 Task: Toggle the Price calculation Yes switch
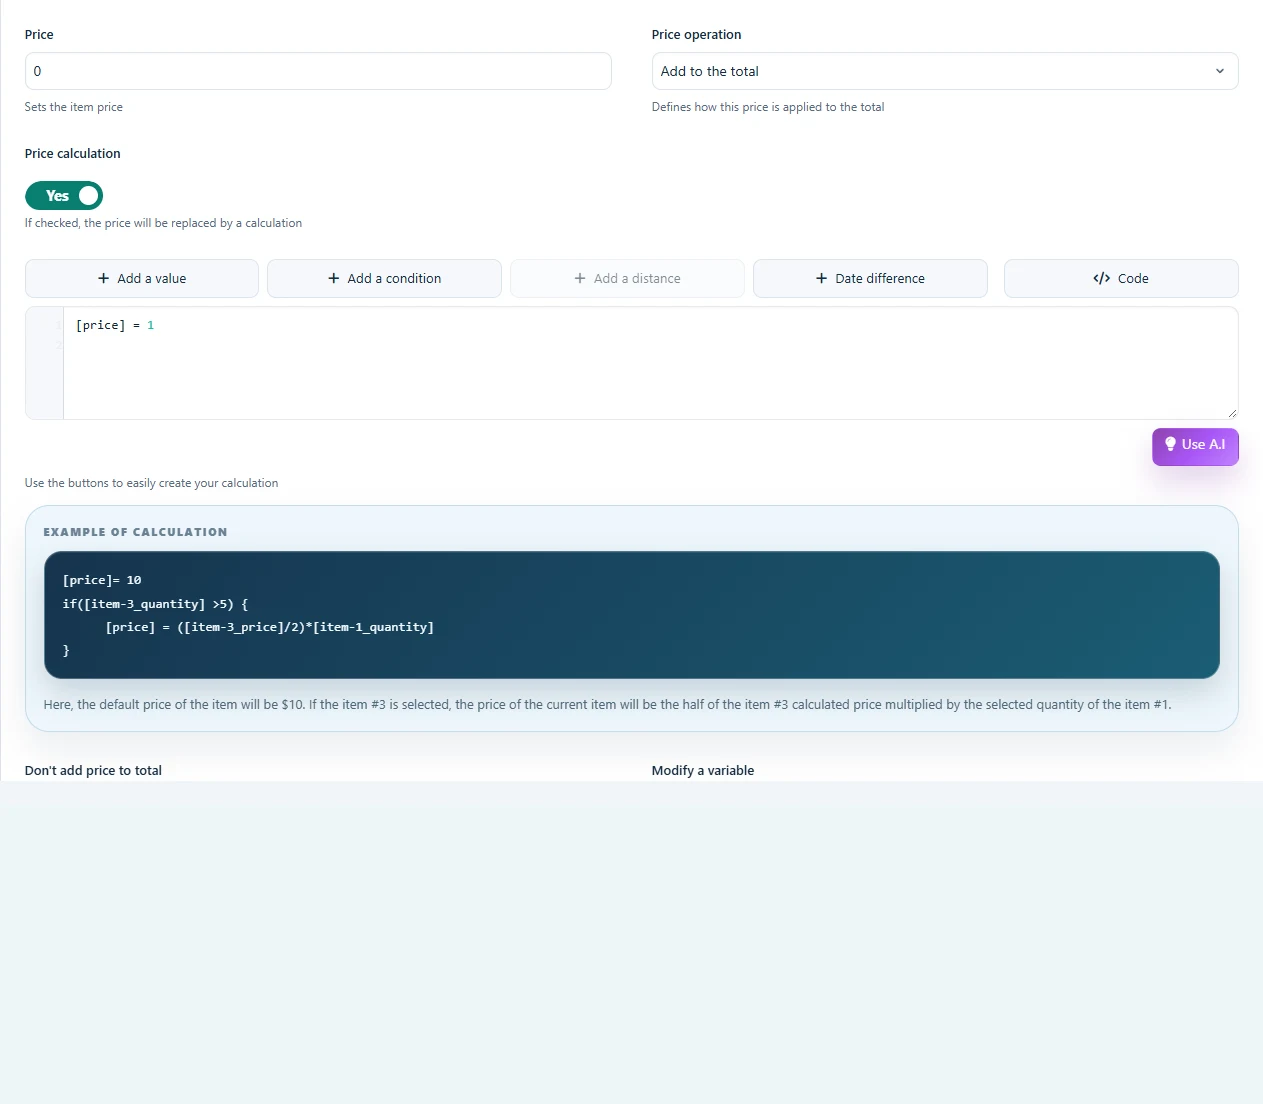[x=64, y=196]
